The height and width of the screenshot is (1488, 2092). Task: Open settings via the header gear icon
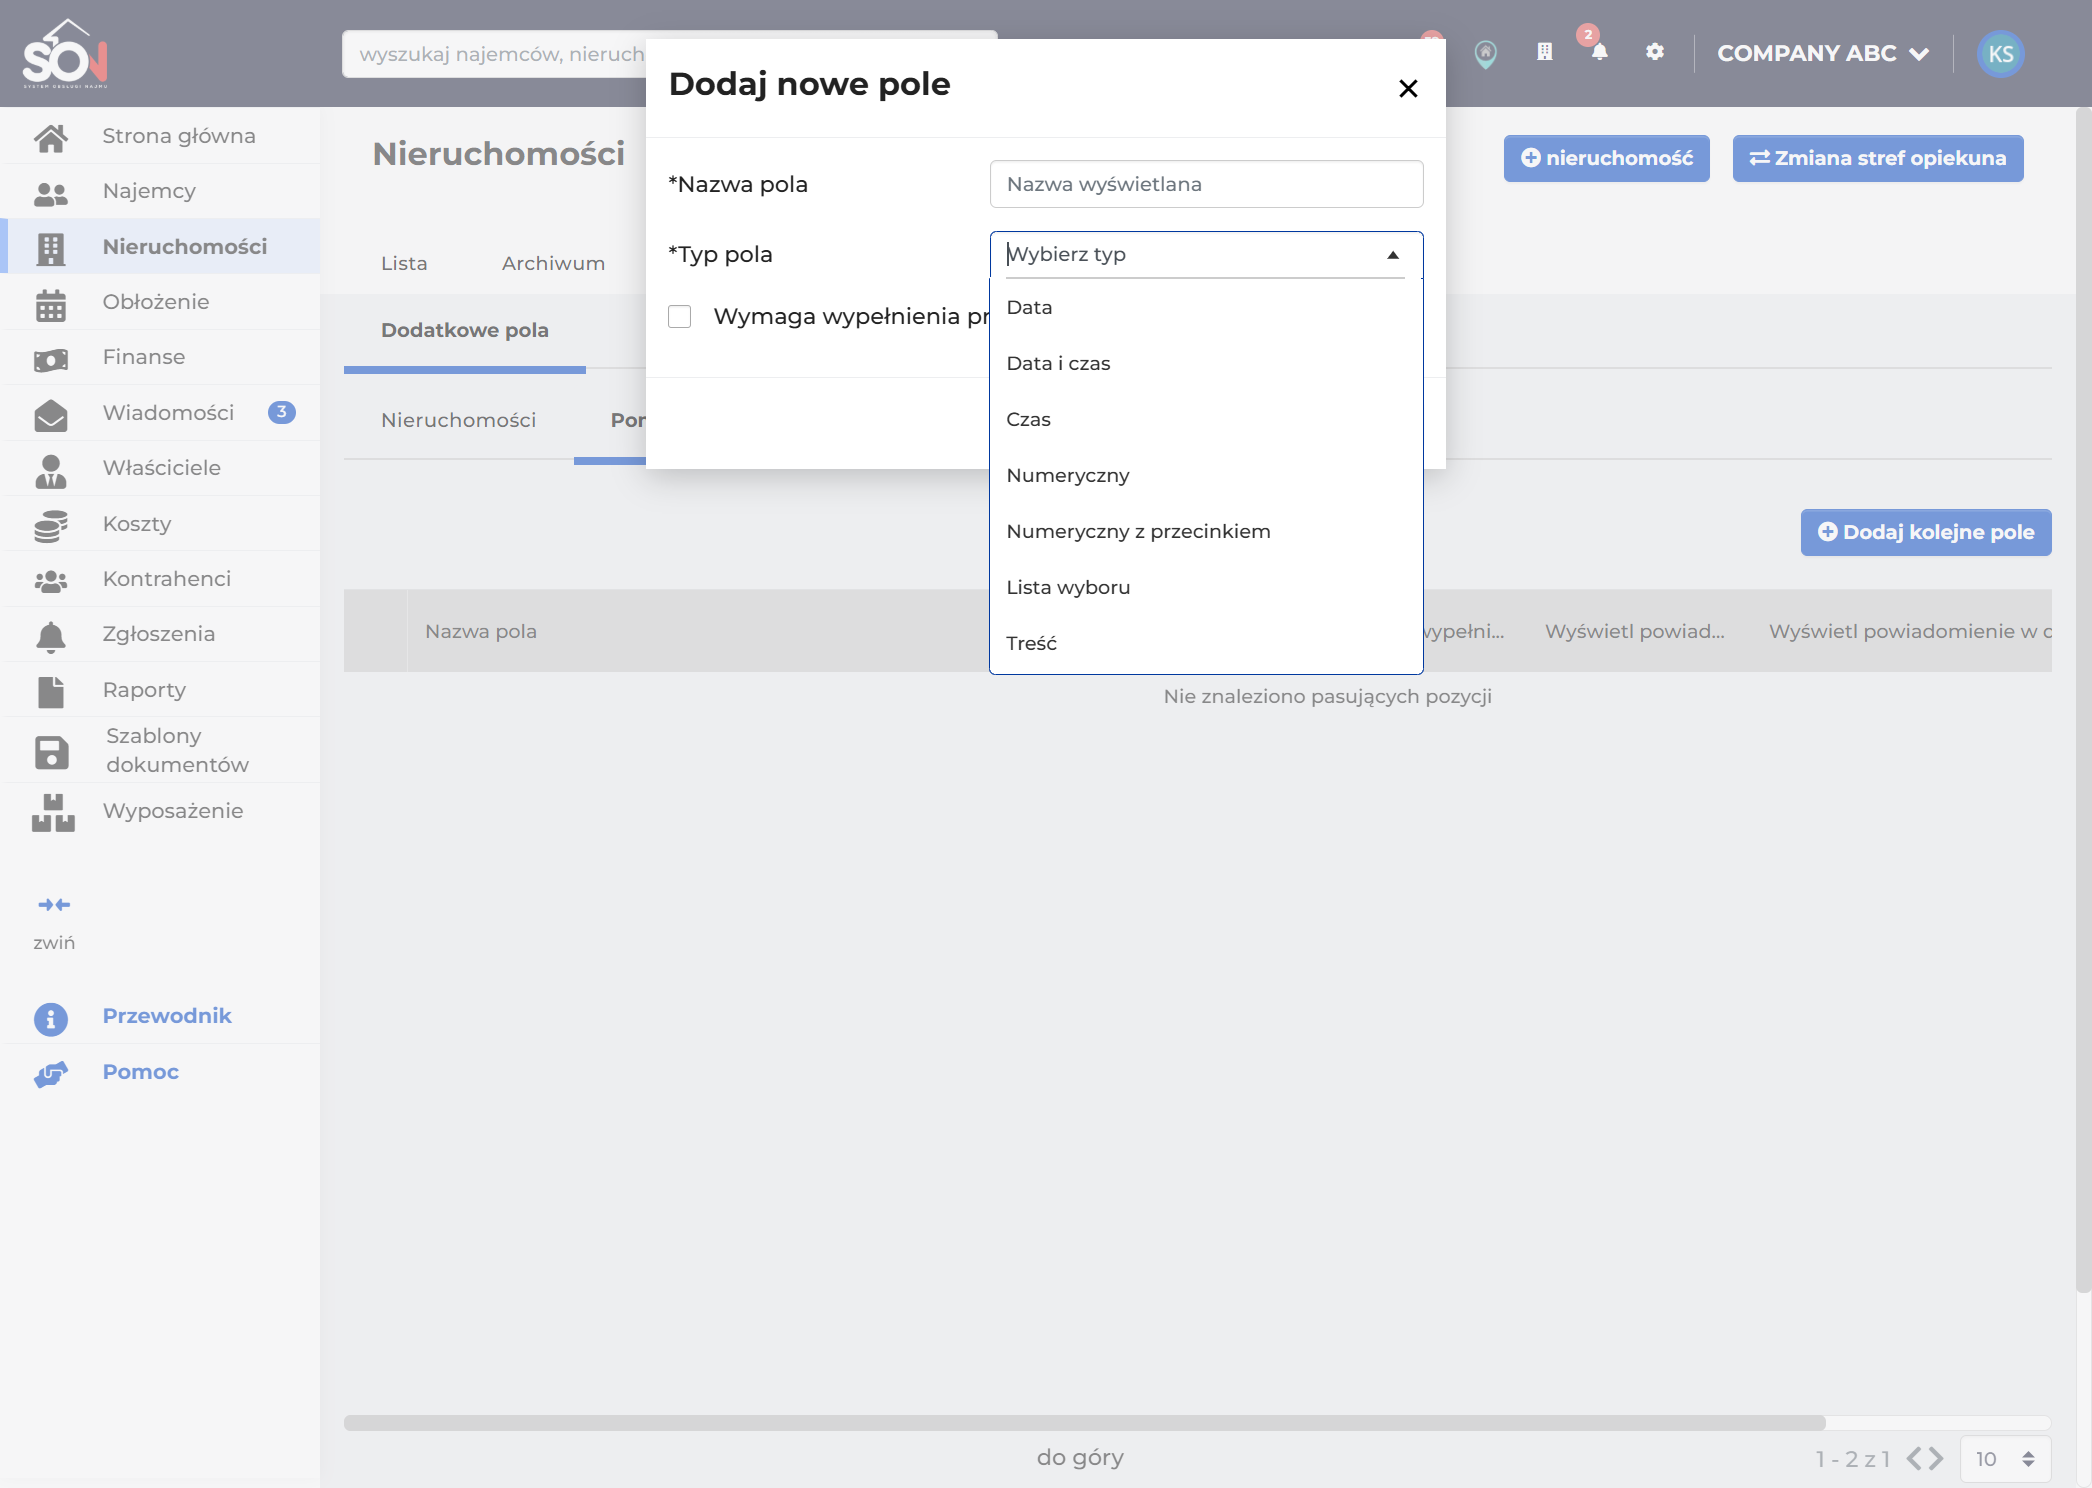1655,51
